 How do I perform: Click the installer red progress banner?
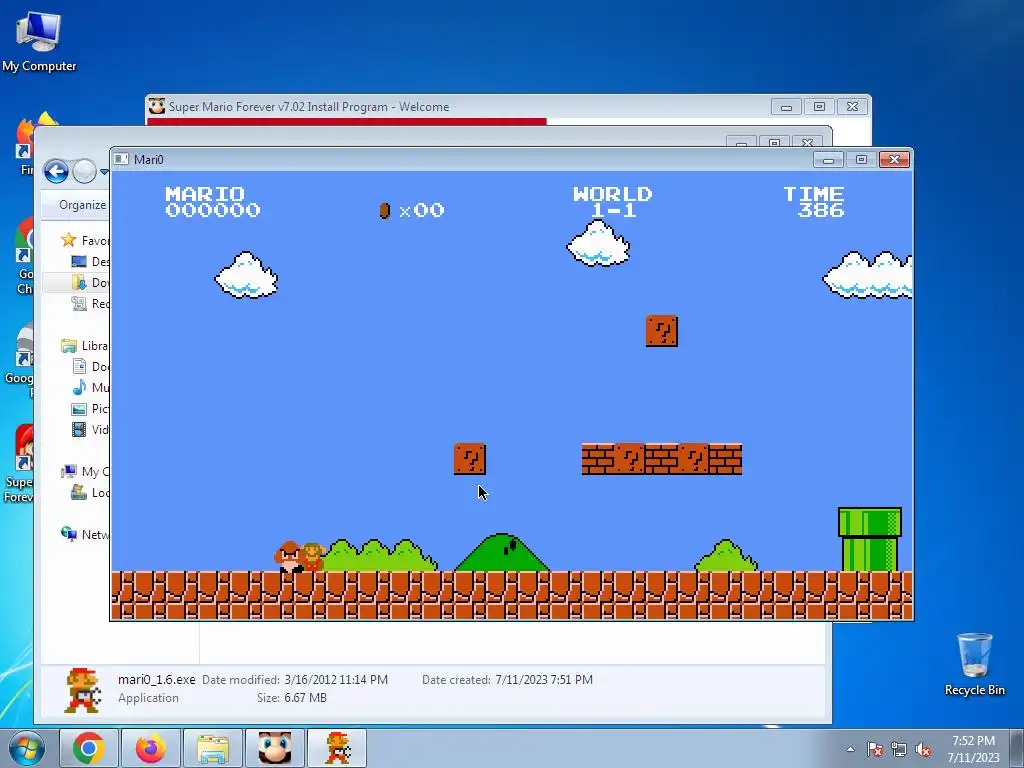point(347,121)
